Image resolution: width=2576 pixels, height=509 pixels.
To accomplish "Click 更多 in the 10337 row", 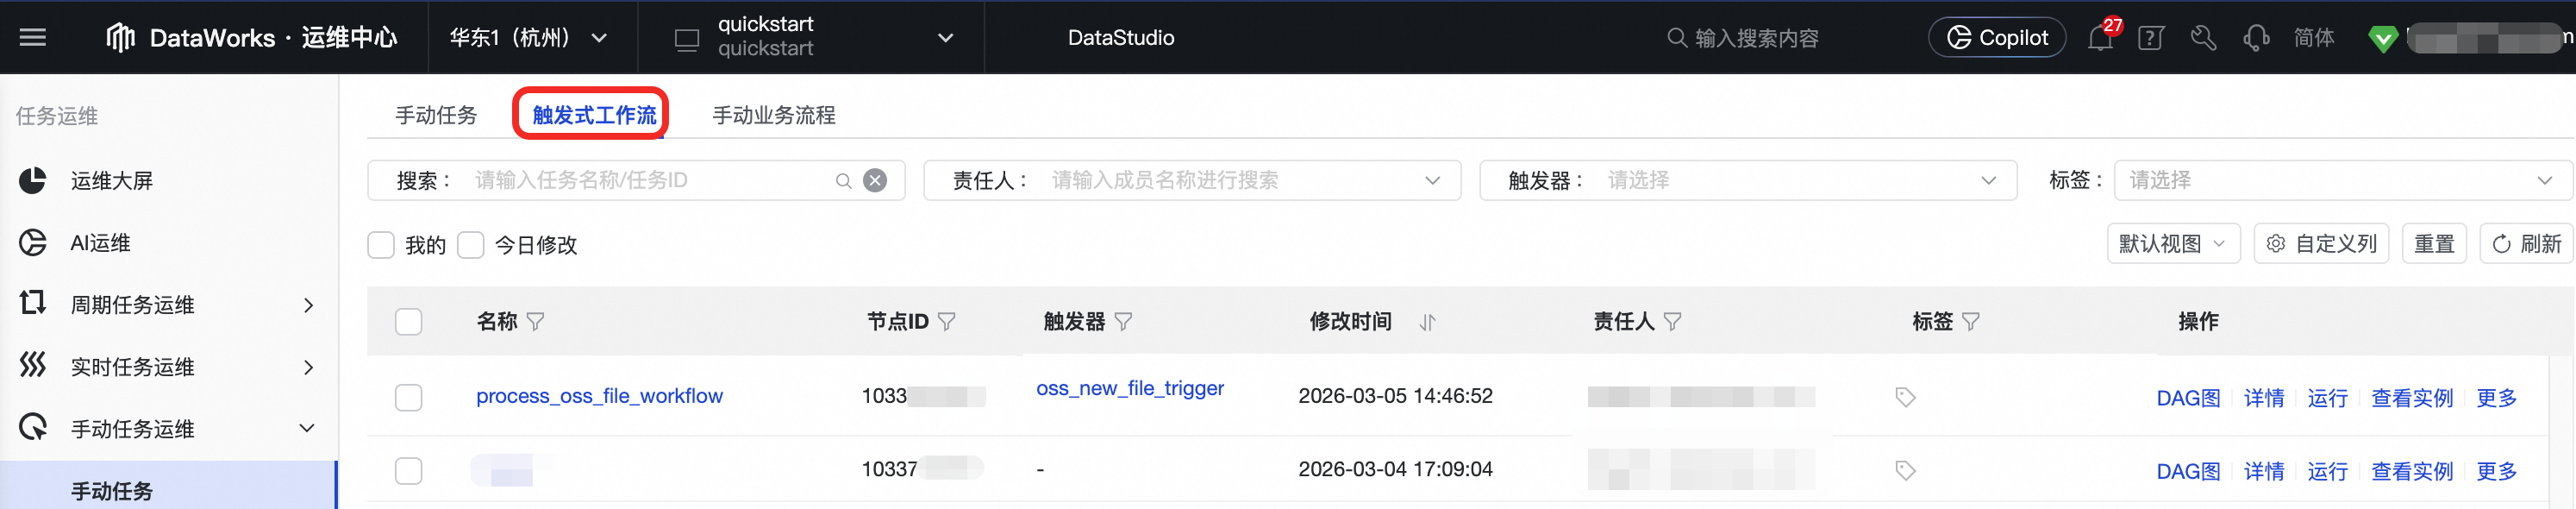I will tap(2496, 471).
